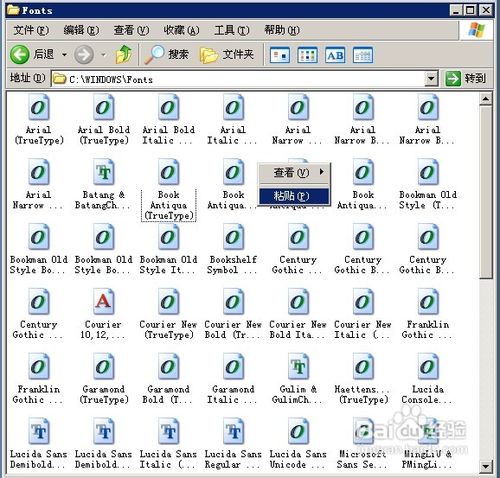
Task: Select Haettens... (TrueType) font icon
Action: (363, 367)
